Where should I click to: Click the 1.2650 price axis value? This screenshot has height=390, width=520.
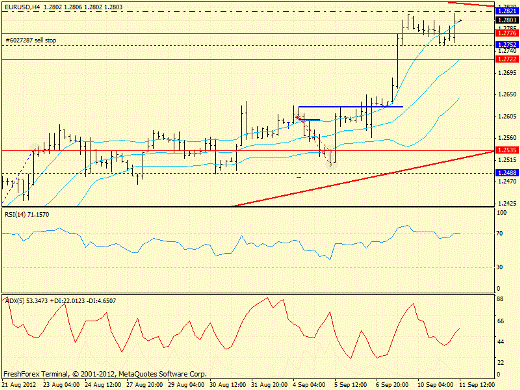pyautogui.click(x=507, y=95)
